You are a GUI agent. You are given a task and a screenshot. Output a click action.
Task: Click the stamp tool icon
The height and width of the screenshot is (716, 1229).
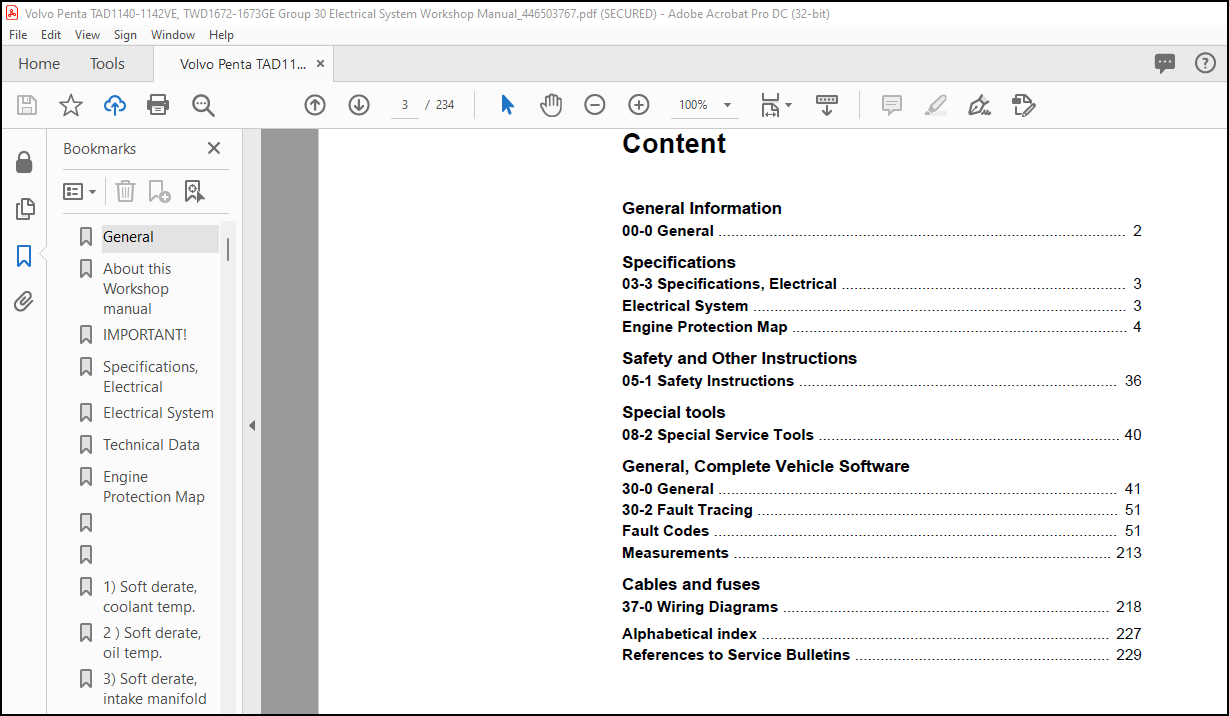click(x=1024, y=105)
